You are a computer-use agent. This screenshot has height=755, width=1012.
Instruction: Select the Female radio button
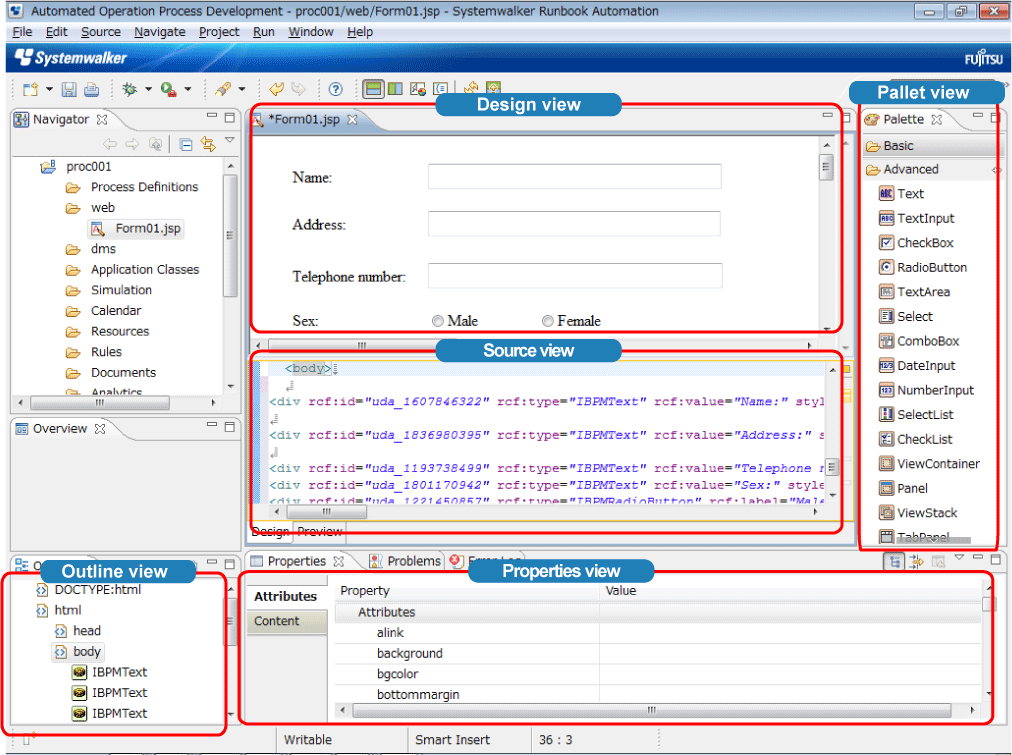548,321
